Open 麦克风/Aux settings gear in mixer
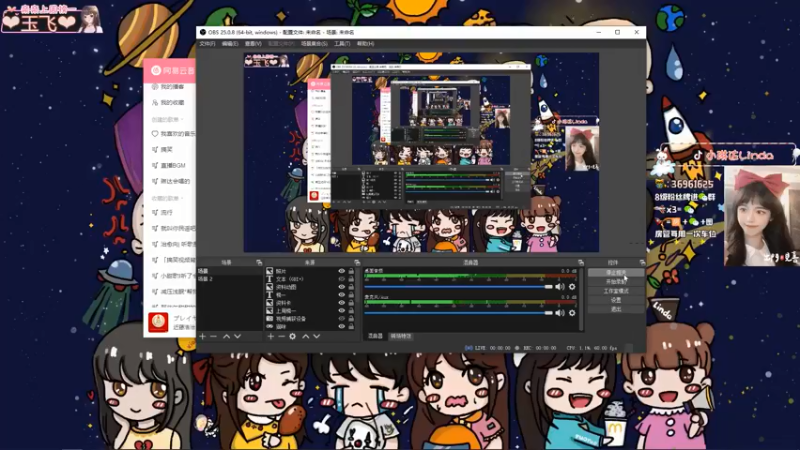 click(572, 313)
